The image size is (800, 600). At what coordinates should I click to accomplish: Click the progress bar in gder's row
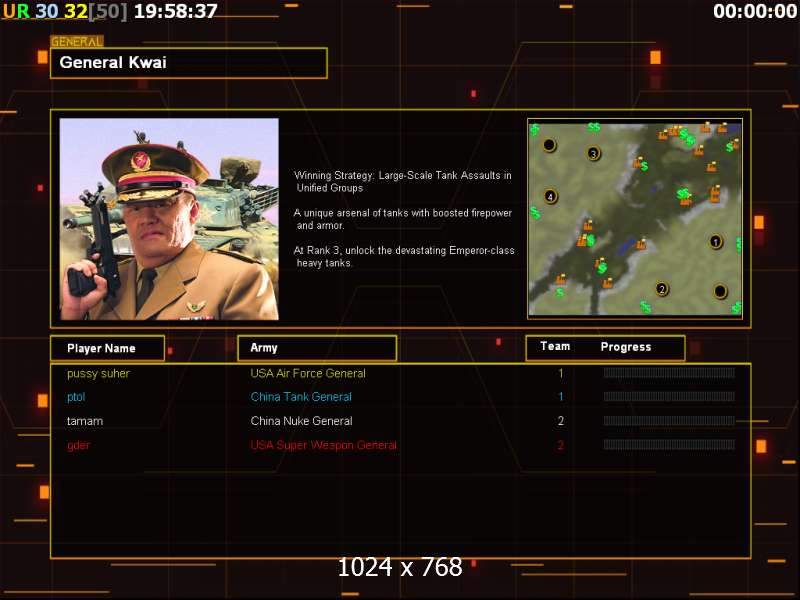point(669,444)
